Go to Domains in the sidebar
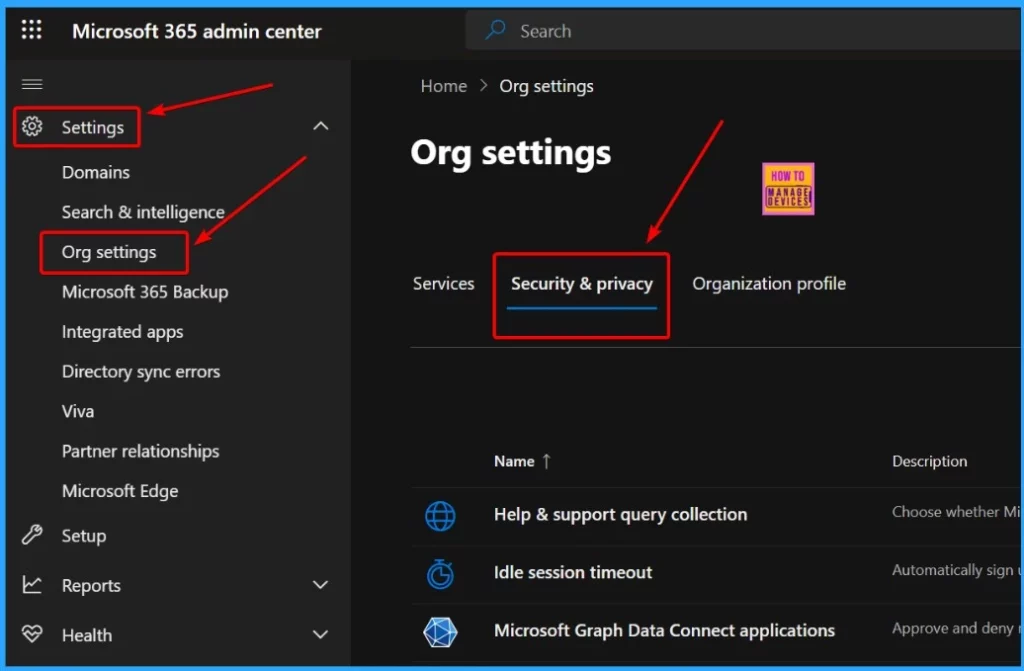This screenshot has height=671, width=1024. click(96, 172)
